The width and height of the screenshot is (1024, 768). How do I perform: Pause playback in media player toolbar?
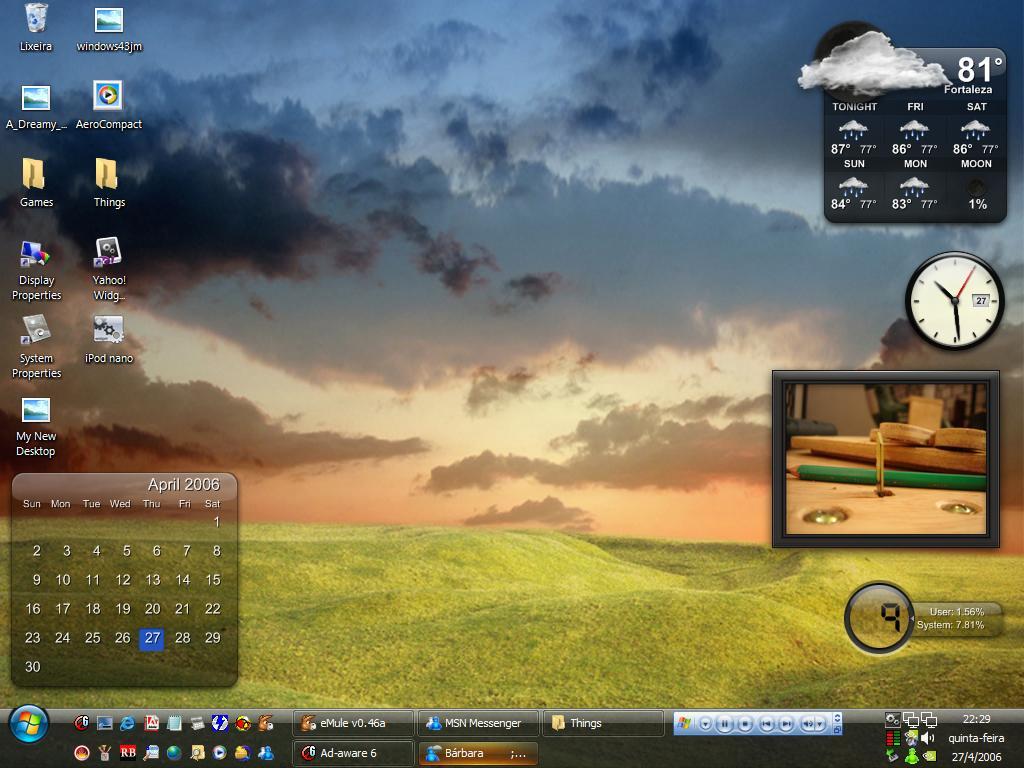(725, 724)
